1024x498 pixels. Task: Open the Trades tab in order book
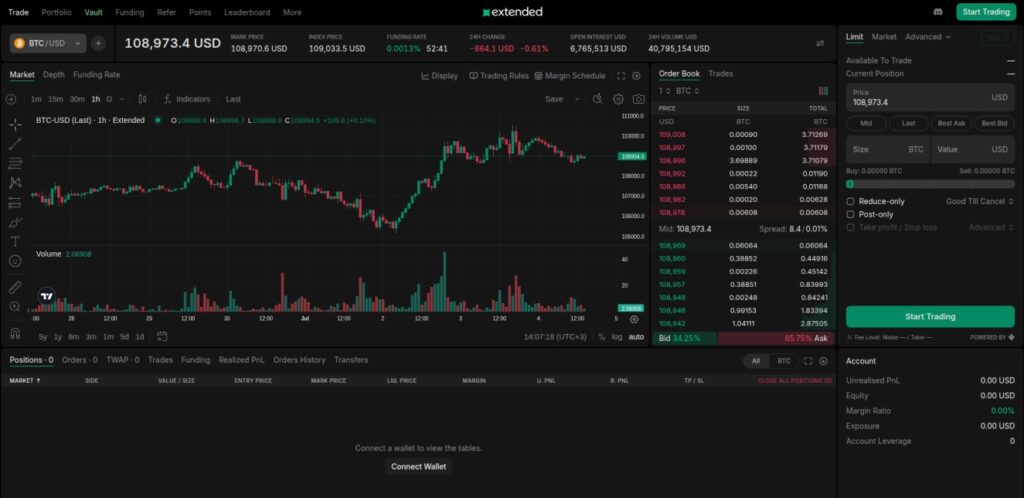(x=720, y=73)
